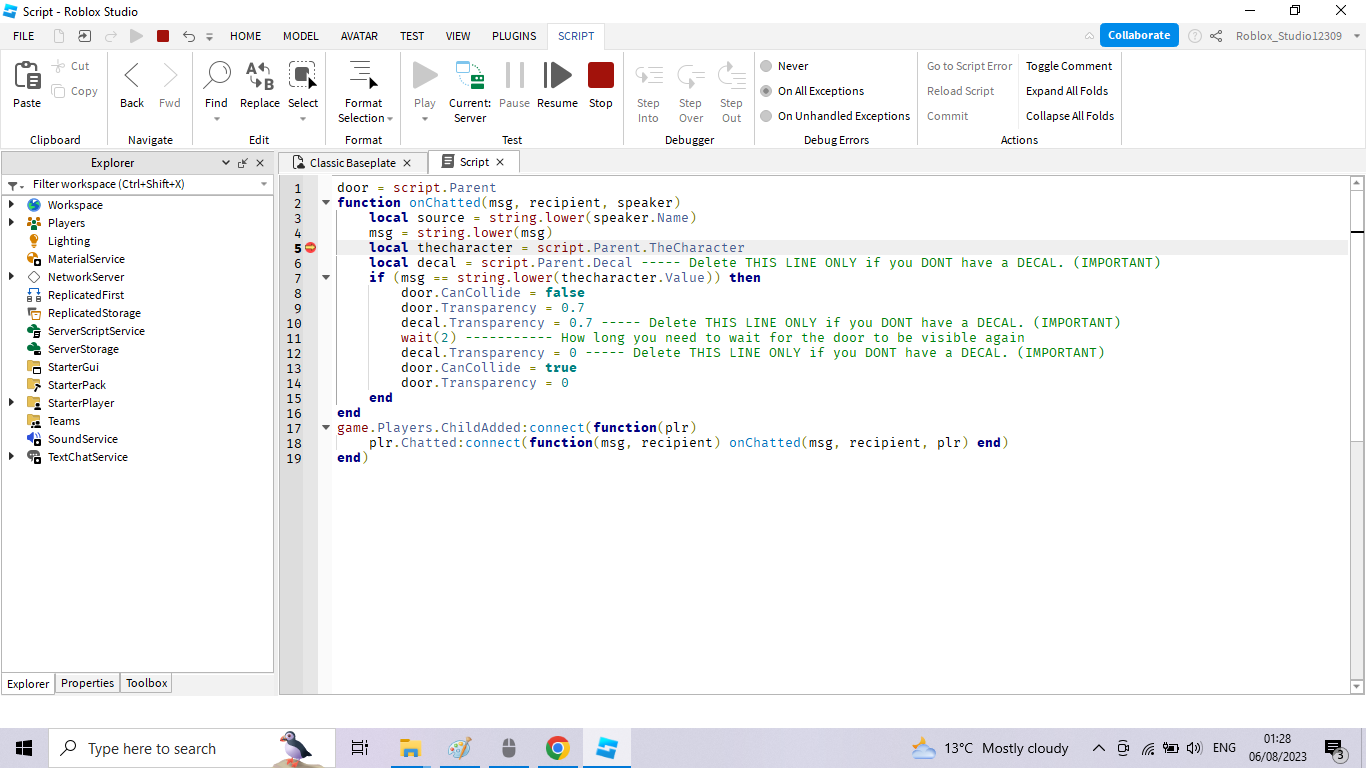The width and height of the screenshot is (1366, 768).
Task: Navigate Fwd in the script
Action: (170, 75)
